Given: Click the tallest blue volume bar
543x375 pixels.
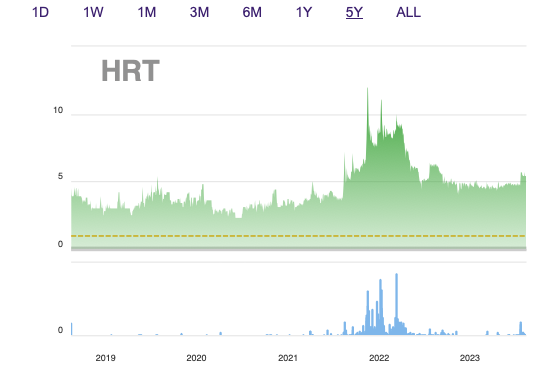Looking at the screenshot, I should [x=397, y=304].
